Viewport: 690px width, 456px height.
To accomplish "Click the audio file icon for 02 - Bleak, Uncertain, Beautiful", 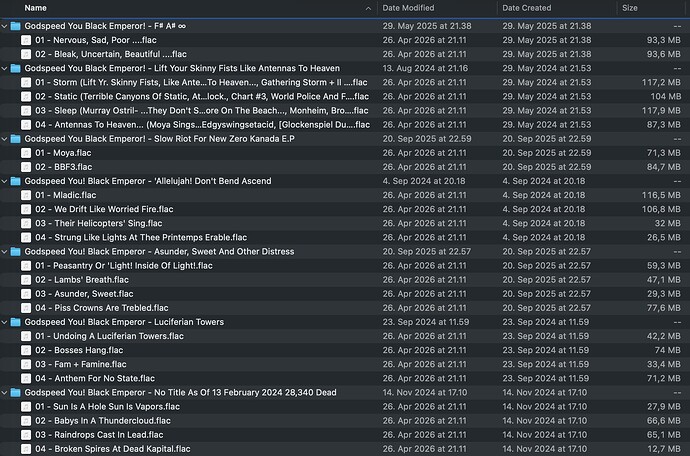I will tap(26, 54).
